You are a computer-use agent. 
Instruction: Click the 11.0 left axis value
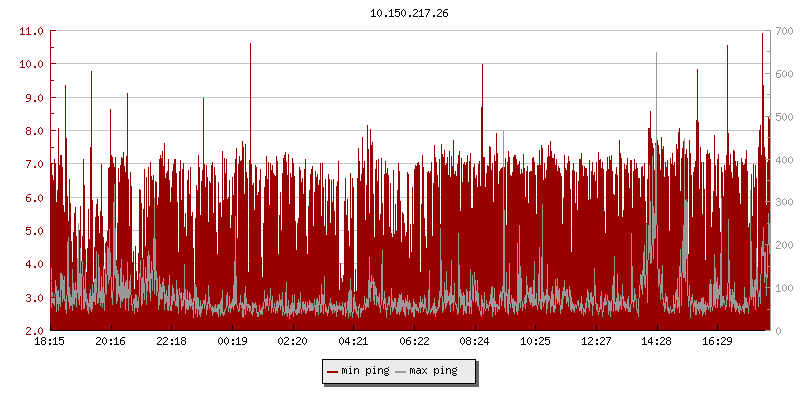[x=31, y=31]
